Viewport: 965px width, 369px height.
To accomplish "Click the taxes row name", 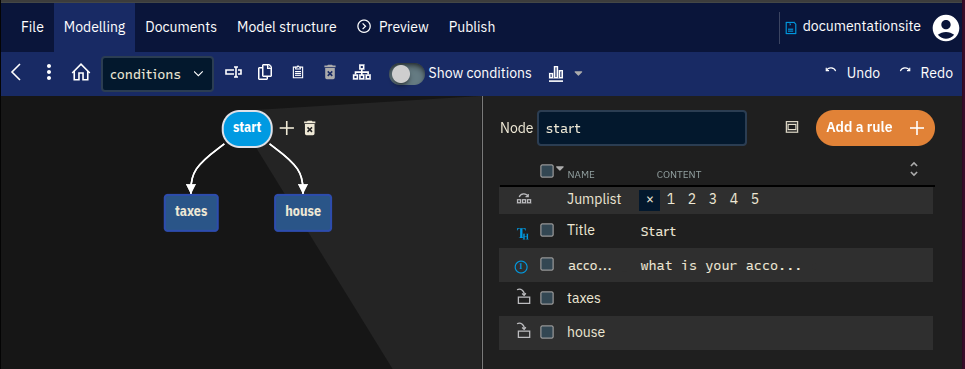I will coord(583,298).
